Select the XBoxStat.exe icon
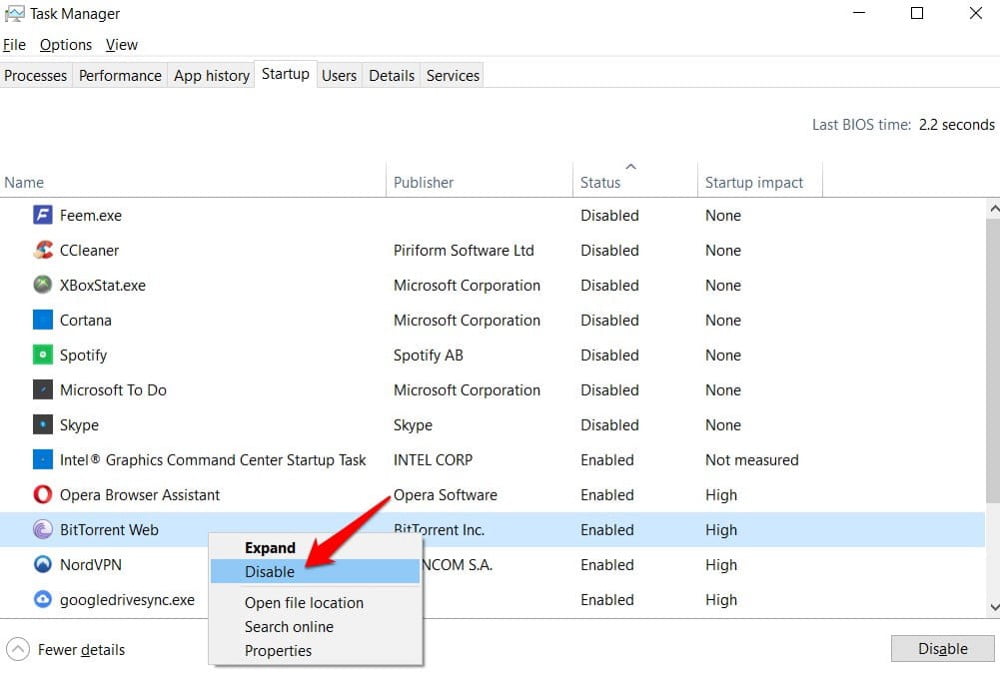 42,285
